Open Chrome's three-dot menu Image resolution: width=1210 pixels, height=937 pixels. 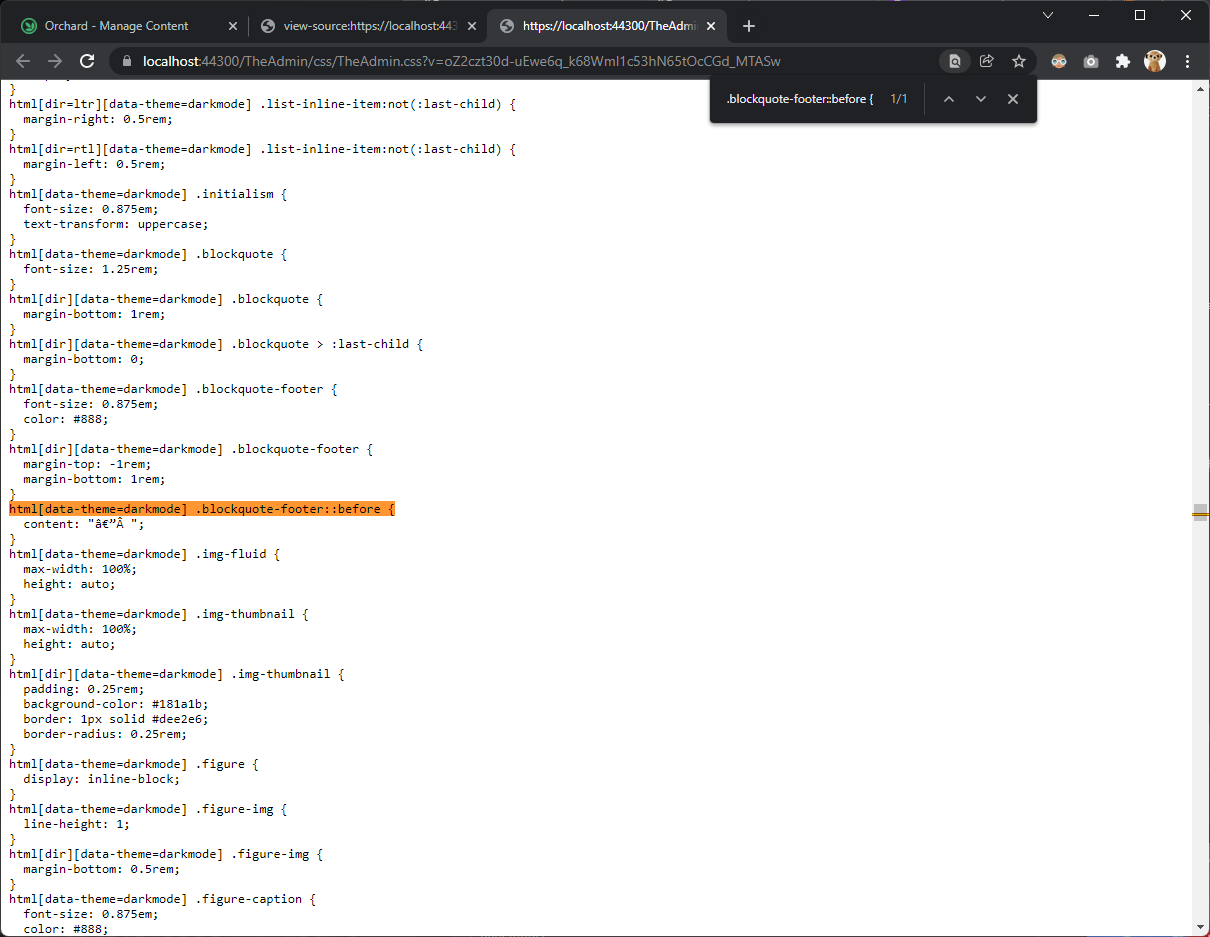pos(1188,61)
